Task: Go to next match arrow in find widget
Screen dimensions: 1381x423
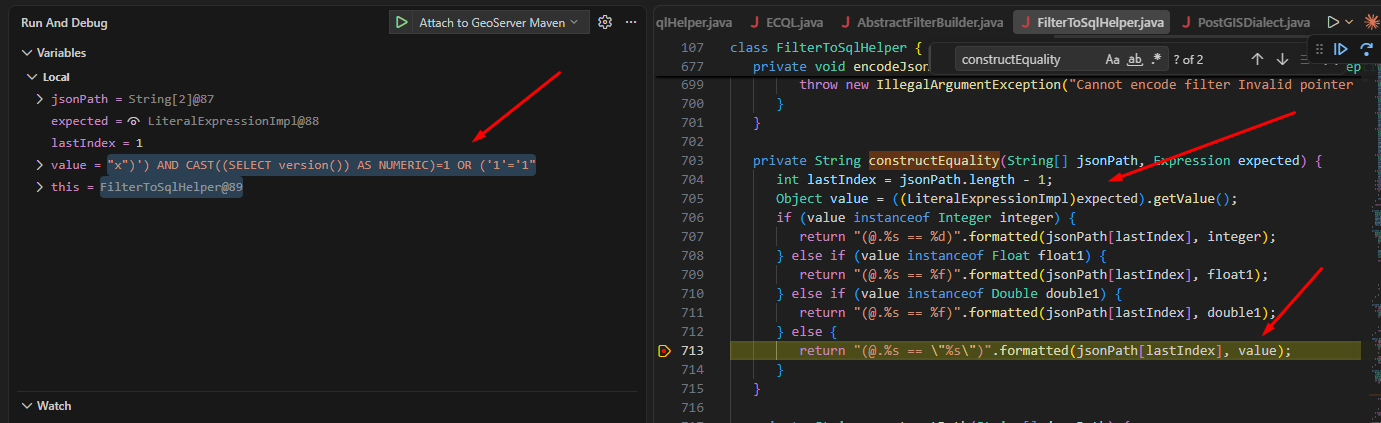Action: 1282,60
